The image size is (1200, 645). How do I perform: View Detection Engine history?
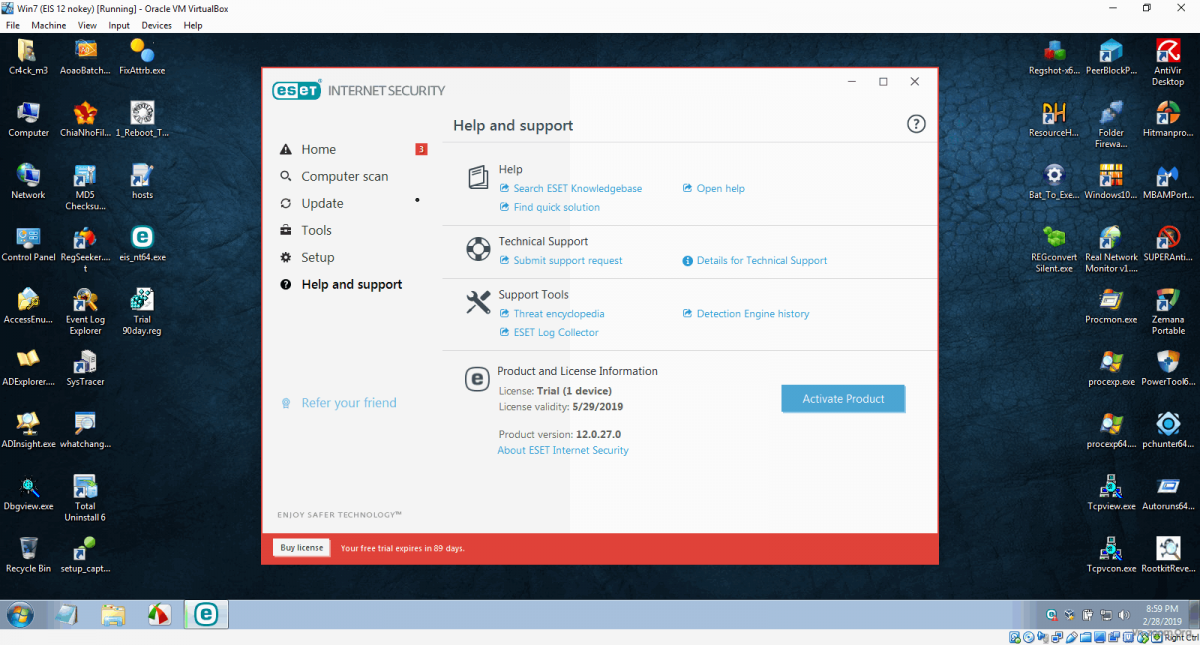752,314
